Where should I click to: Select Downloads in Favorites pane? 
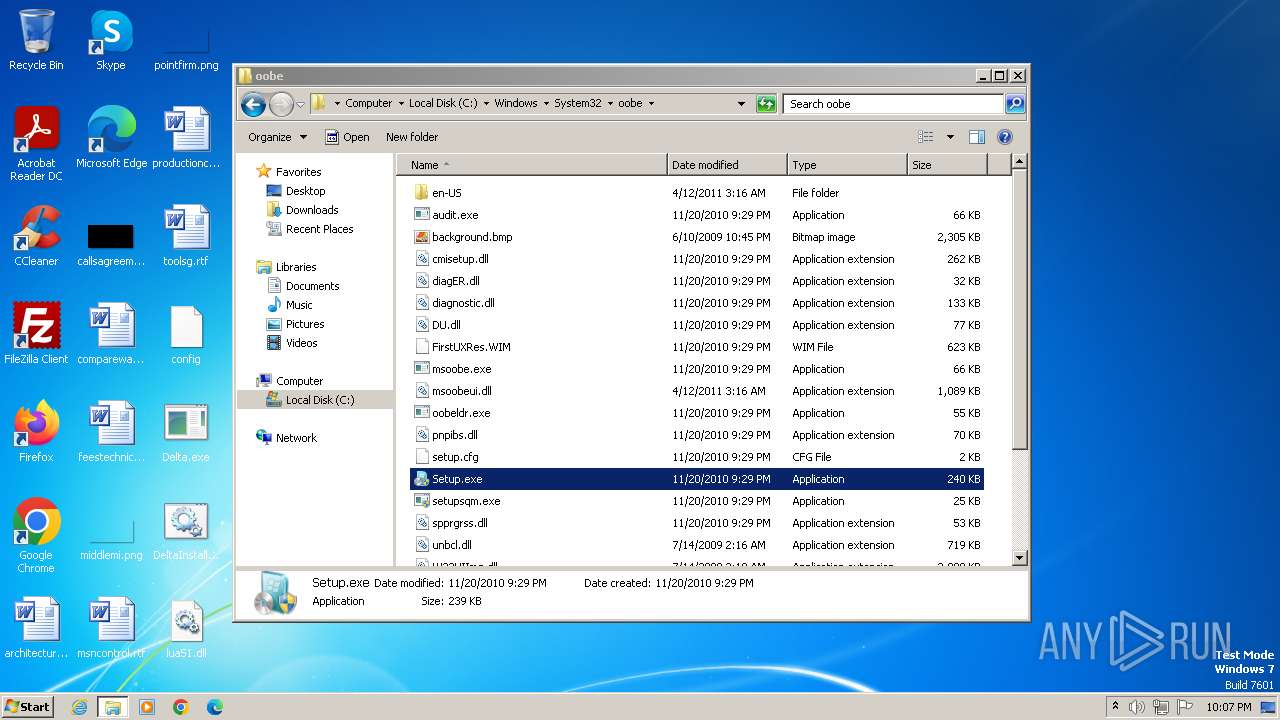[312, 210]
